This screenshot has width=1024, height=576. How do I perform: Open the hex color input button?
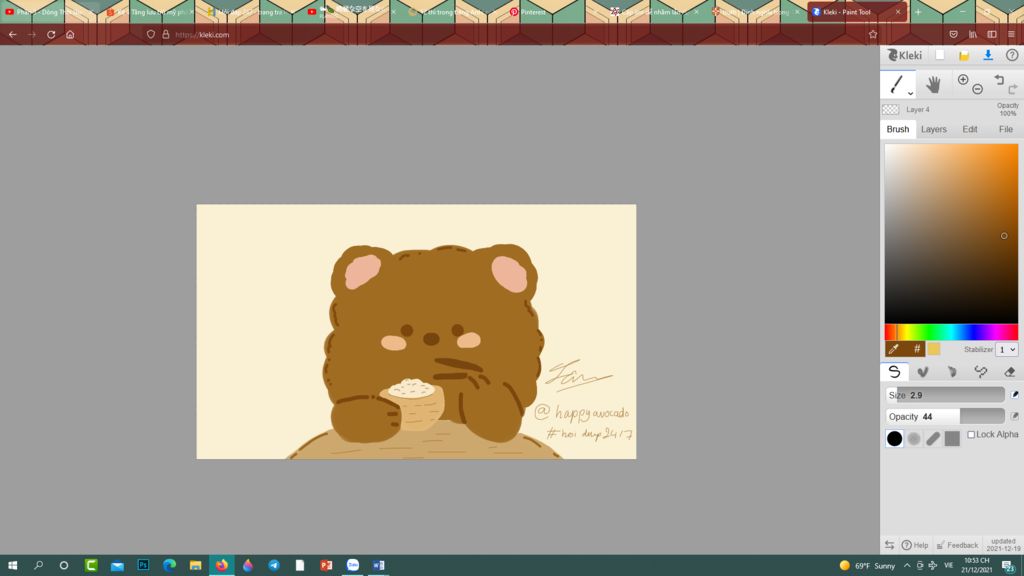(x=917, y=349)
